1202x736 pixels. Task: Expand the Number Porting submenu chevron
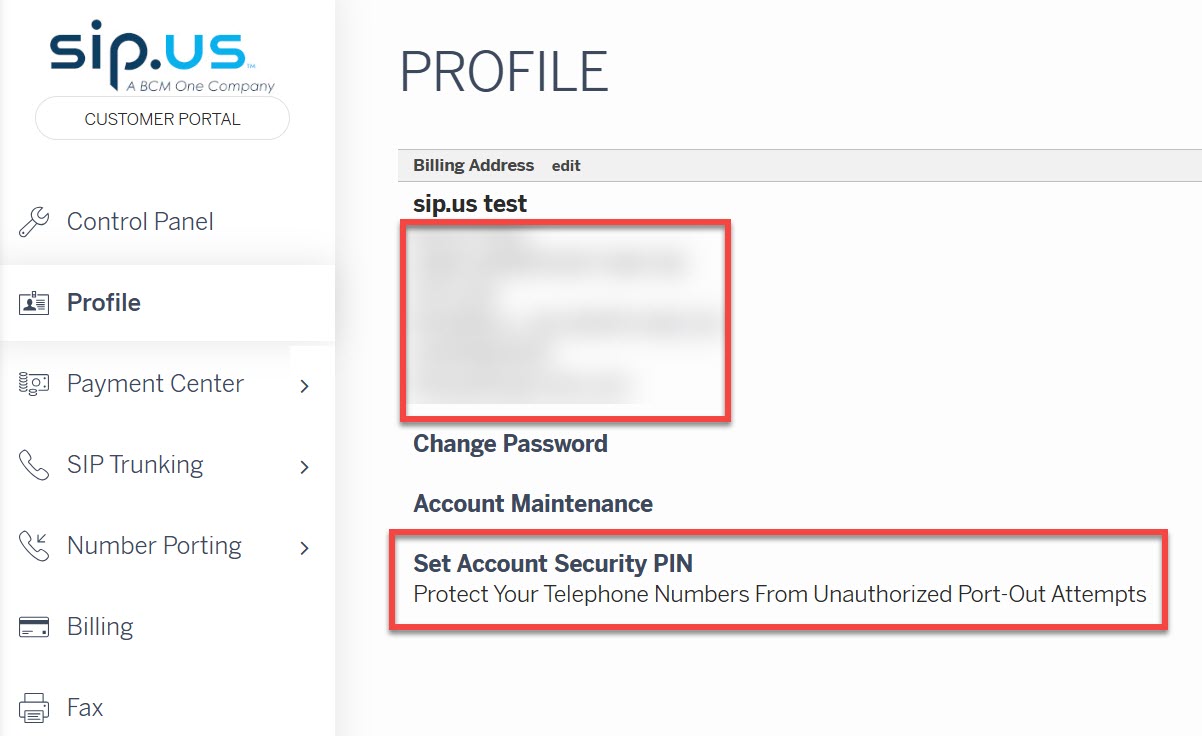tap(305, 548)
